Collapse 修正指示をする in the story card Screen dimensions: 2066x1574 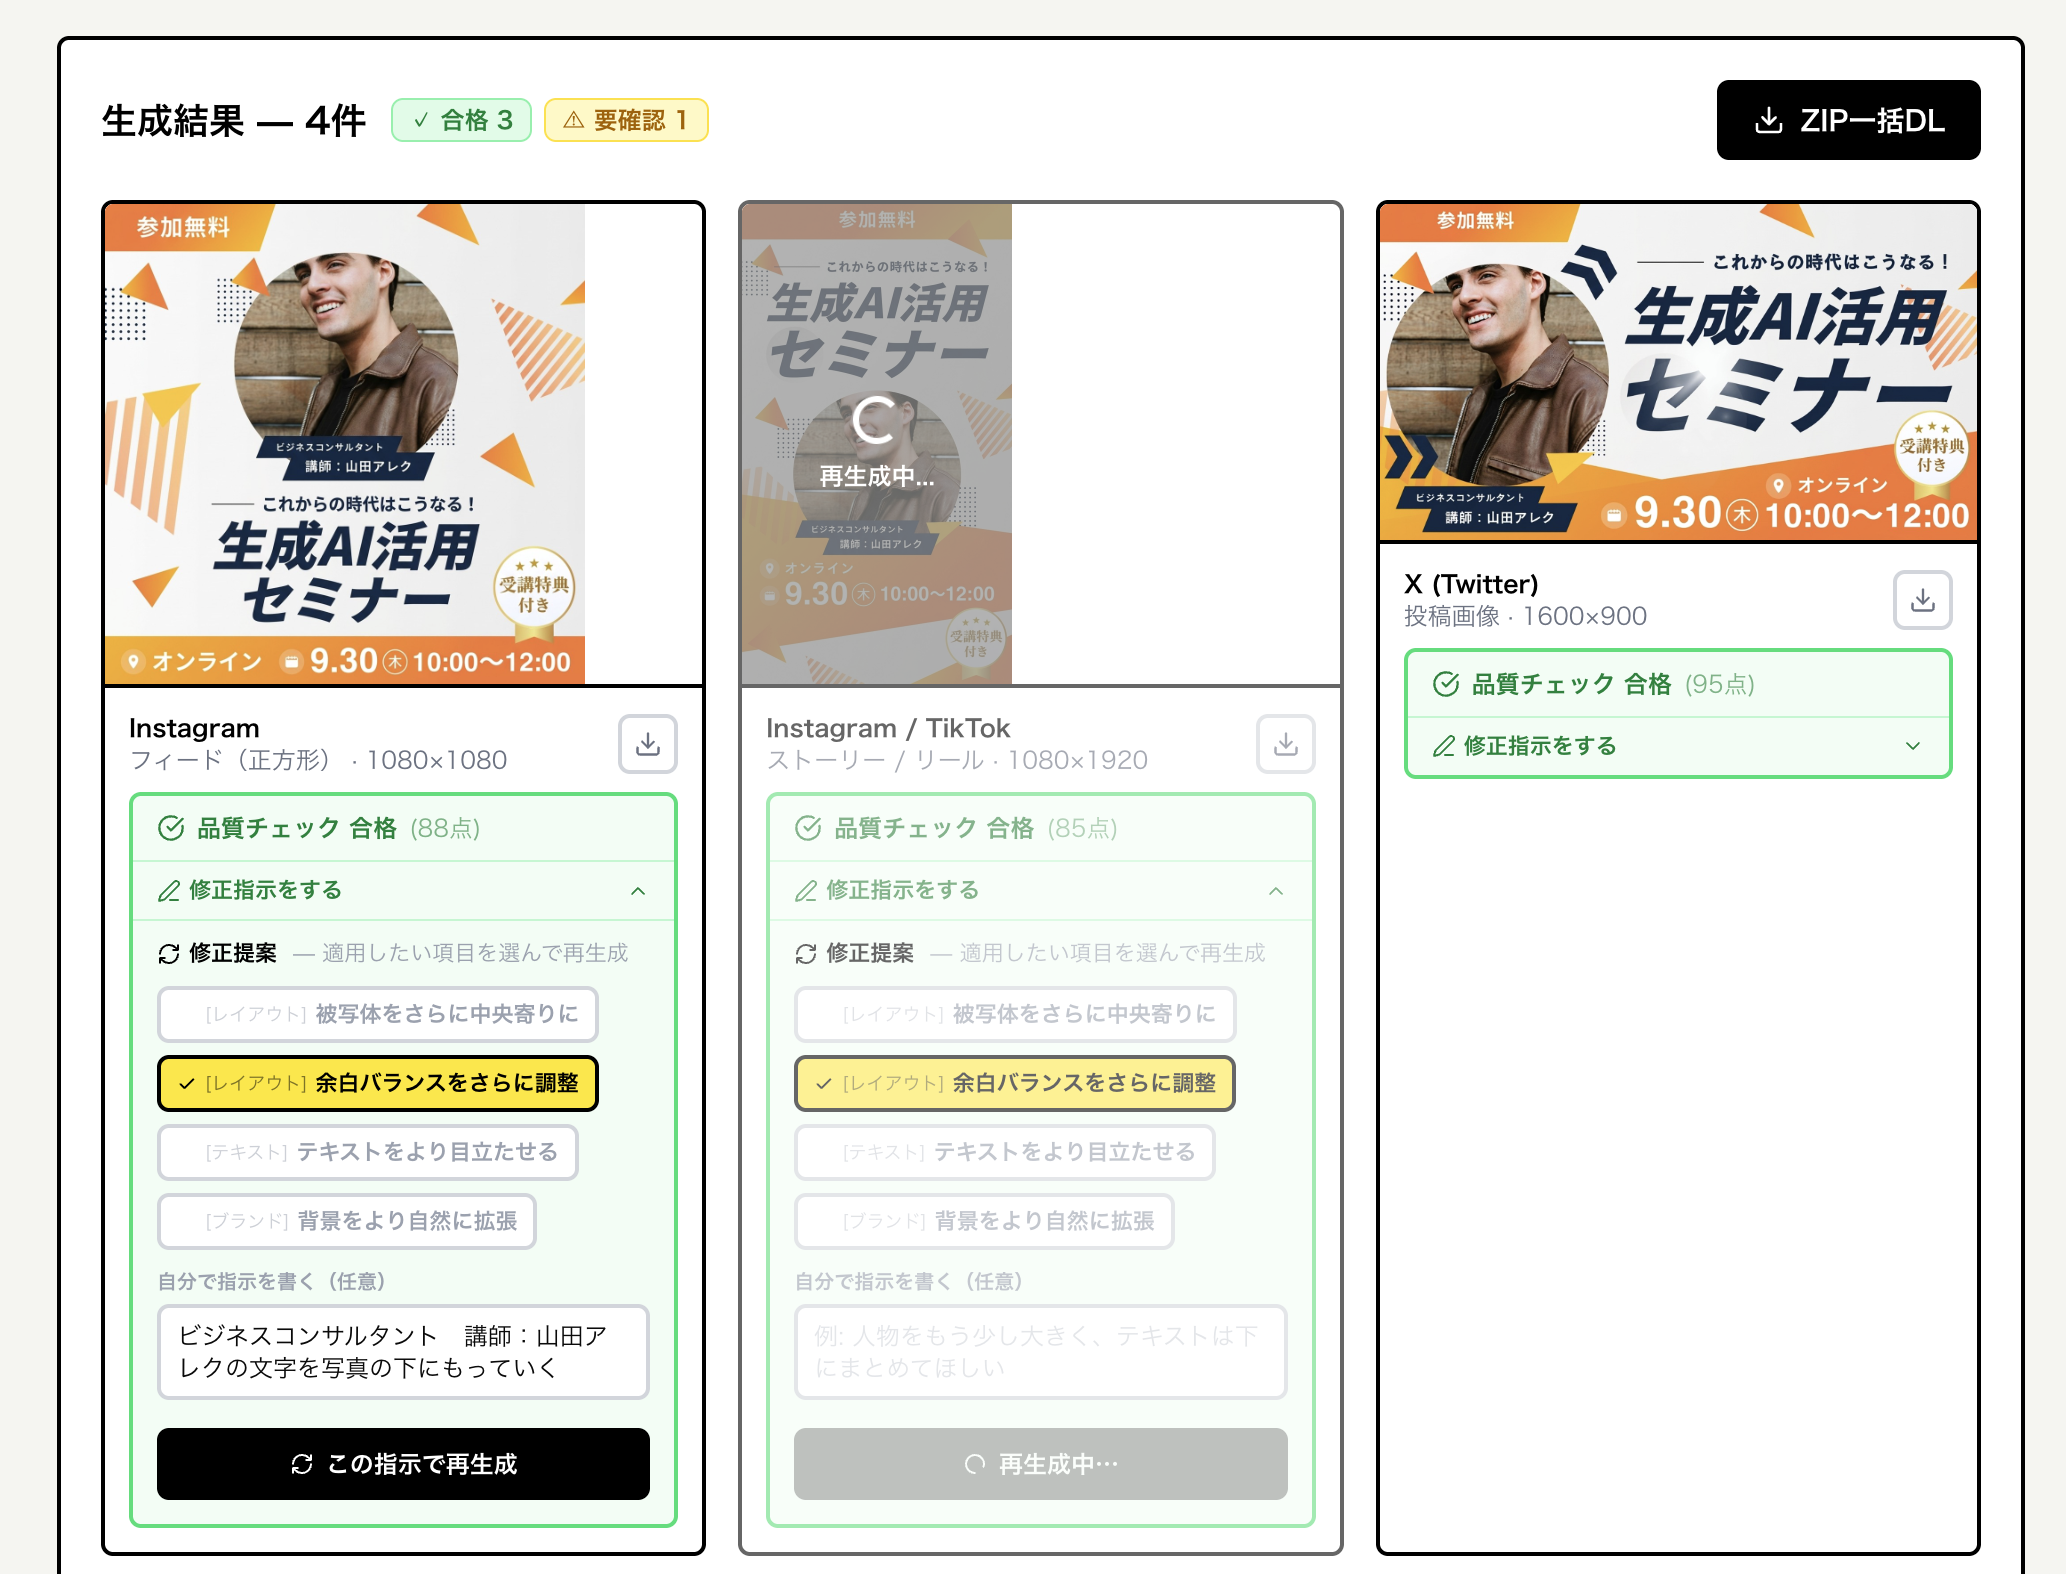click(1275, 890)
